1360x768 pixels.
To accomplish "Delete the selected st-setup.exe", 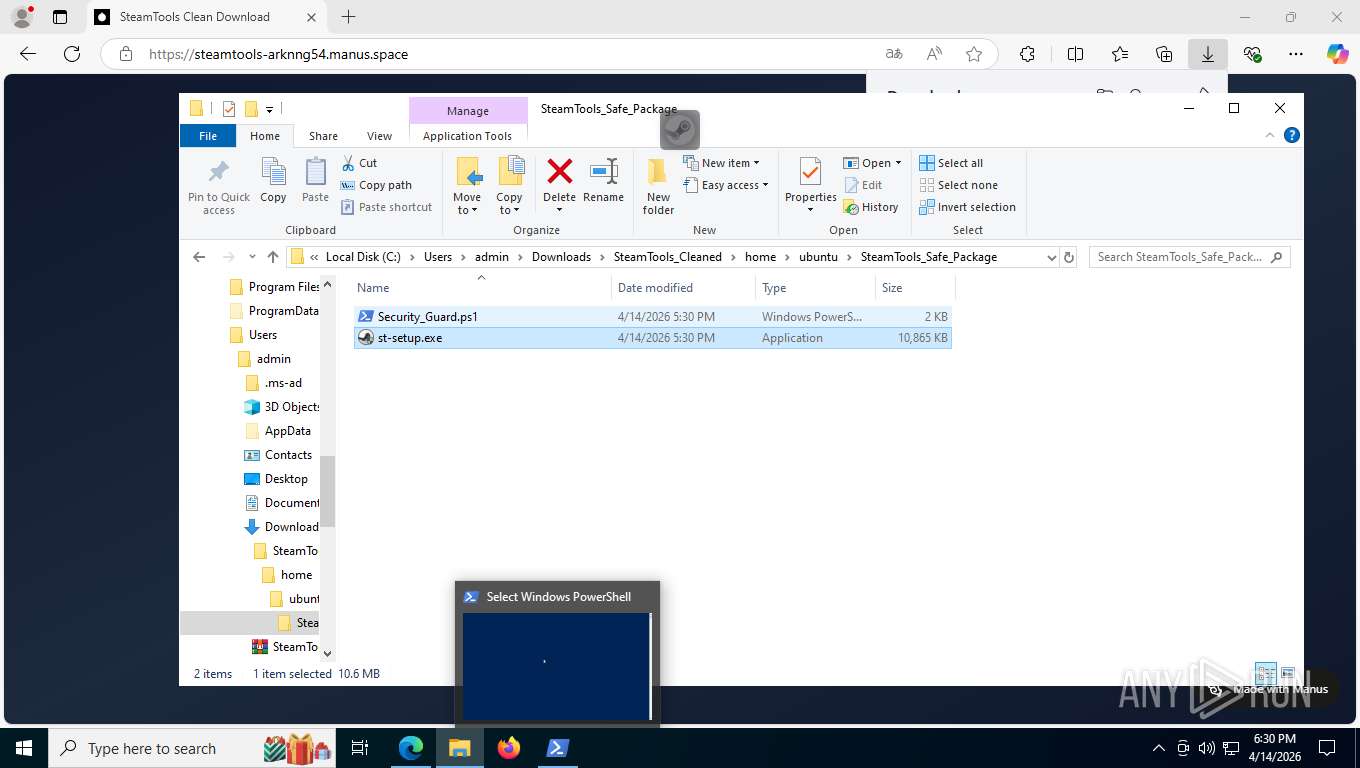I will pos(559,186).
